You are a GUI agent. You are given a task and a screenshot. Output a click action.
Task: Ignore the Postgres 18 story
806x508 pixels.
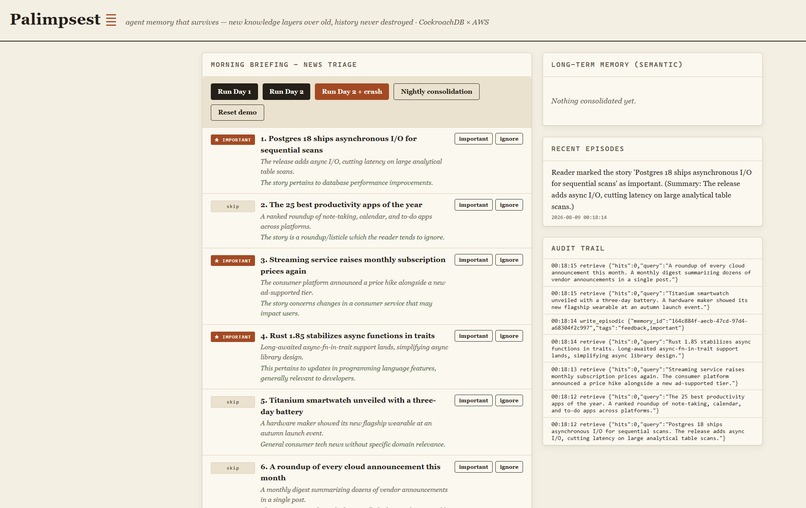(x=509, y=139)
